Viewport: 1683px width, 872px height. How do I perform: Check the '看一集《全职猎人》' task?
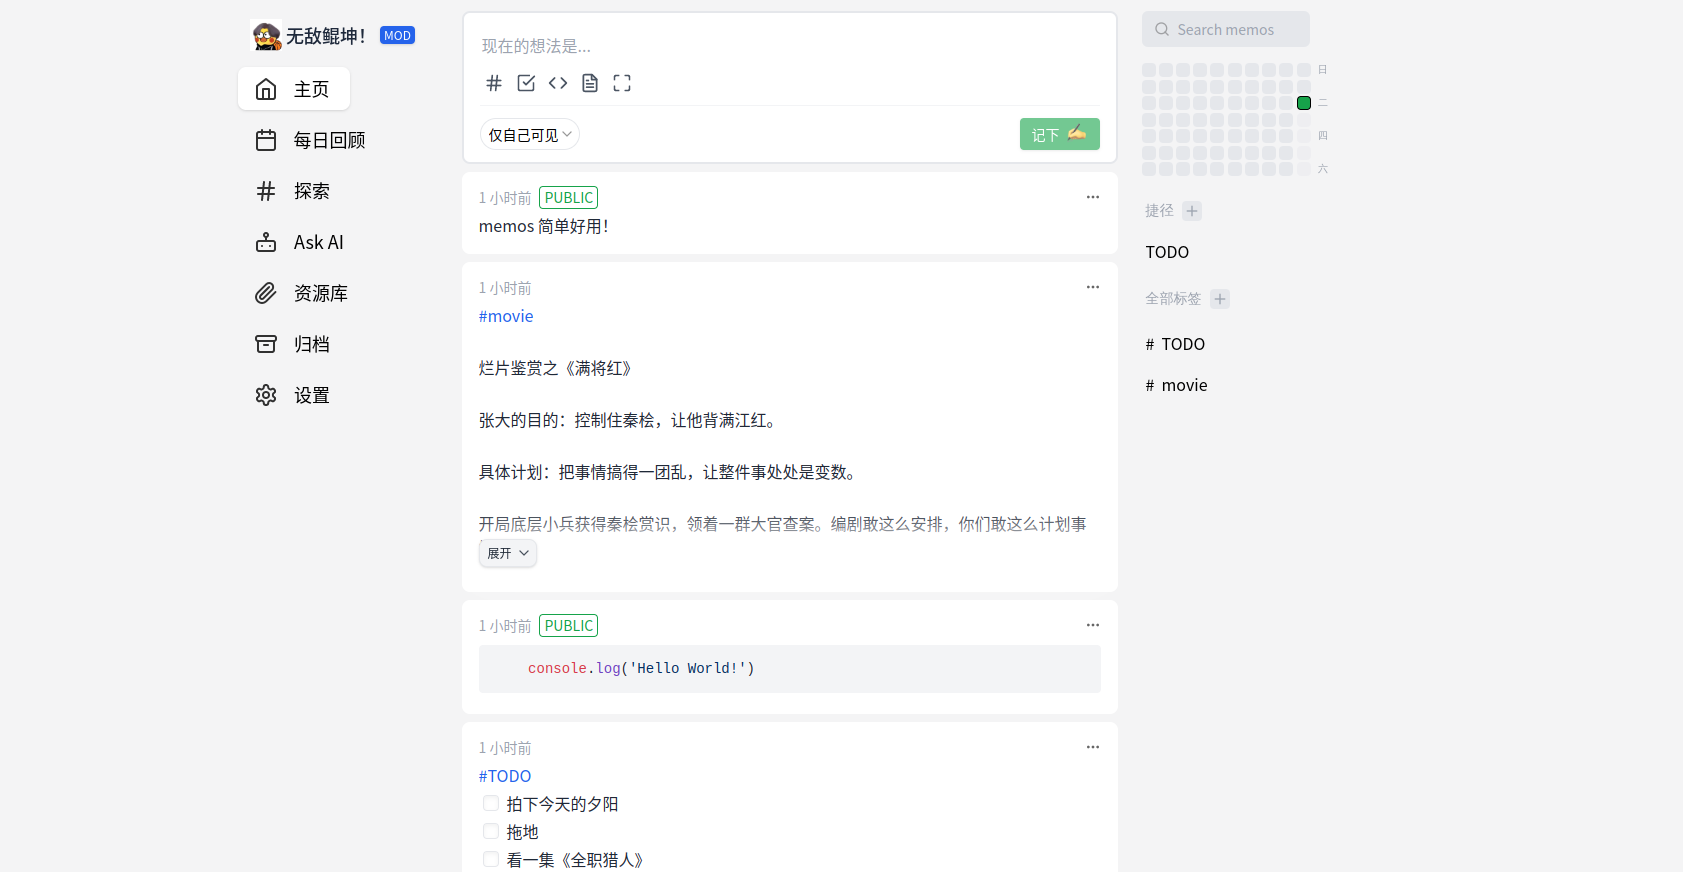491,859
